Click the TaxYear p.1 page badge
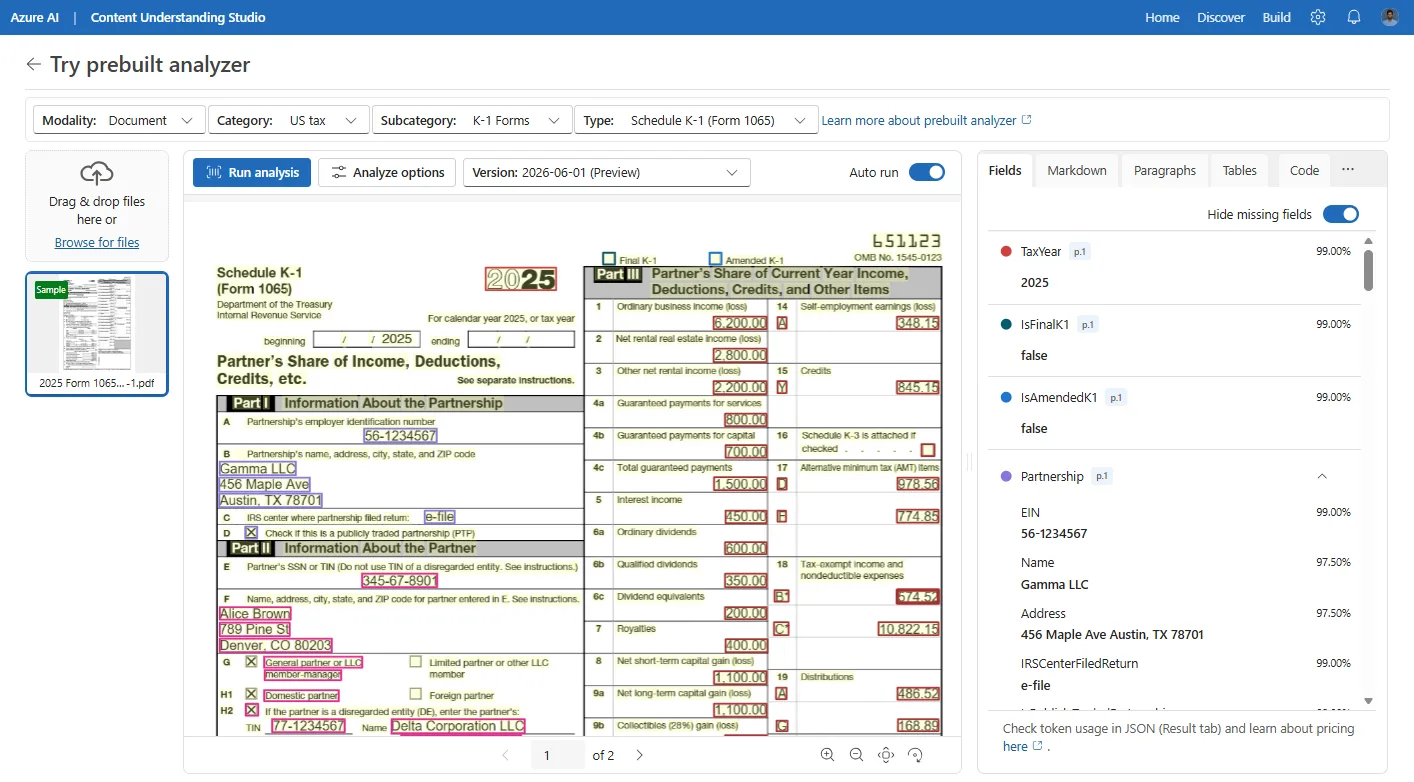Image resolution: width=1414 pixels, height=782 pixels. pos(1079,252)
